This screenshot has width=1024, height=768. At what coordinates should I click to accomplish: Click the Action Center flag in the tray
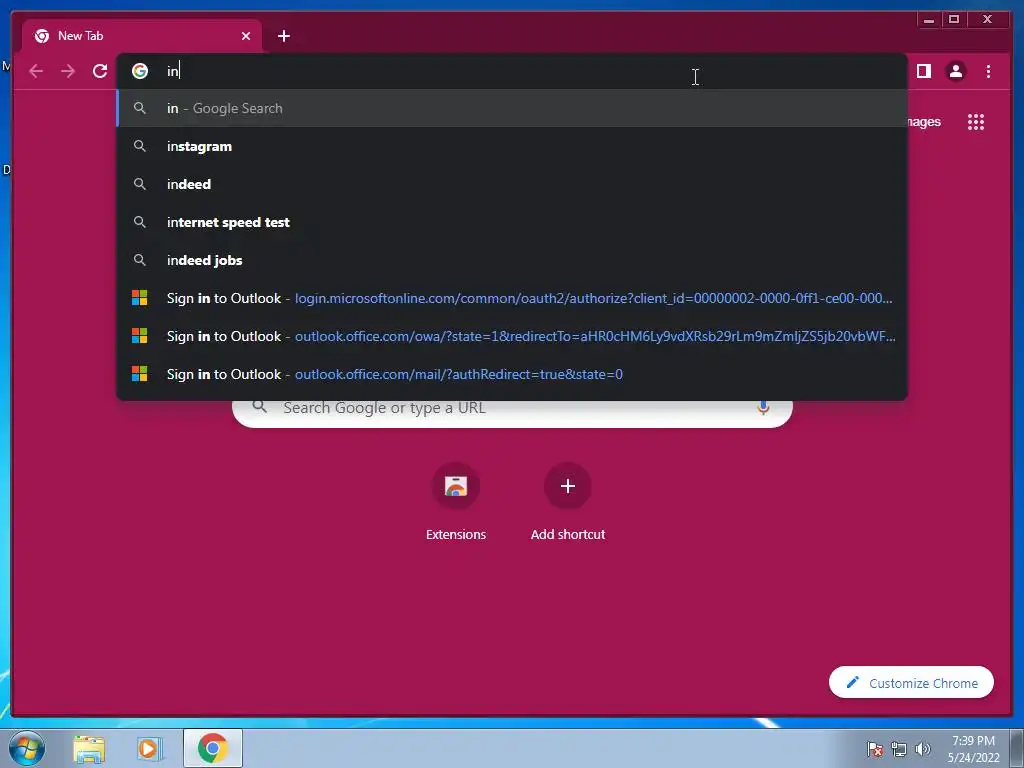(x=875, y=749)
